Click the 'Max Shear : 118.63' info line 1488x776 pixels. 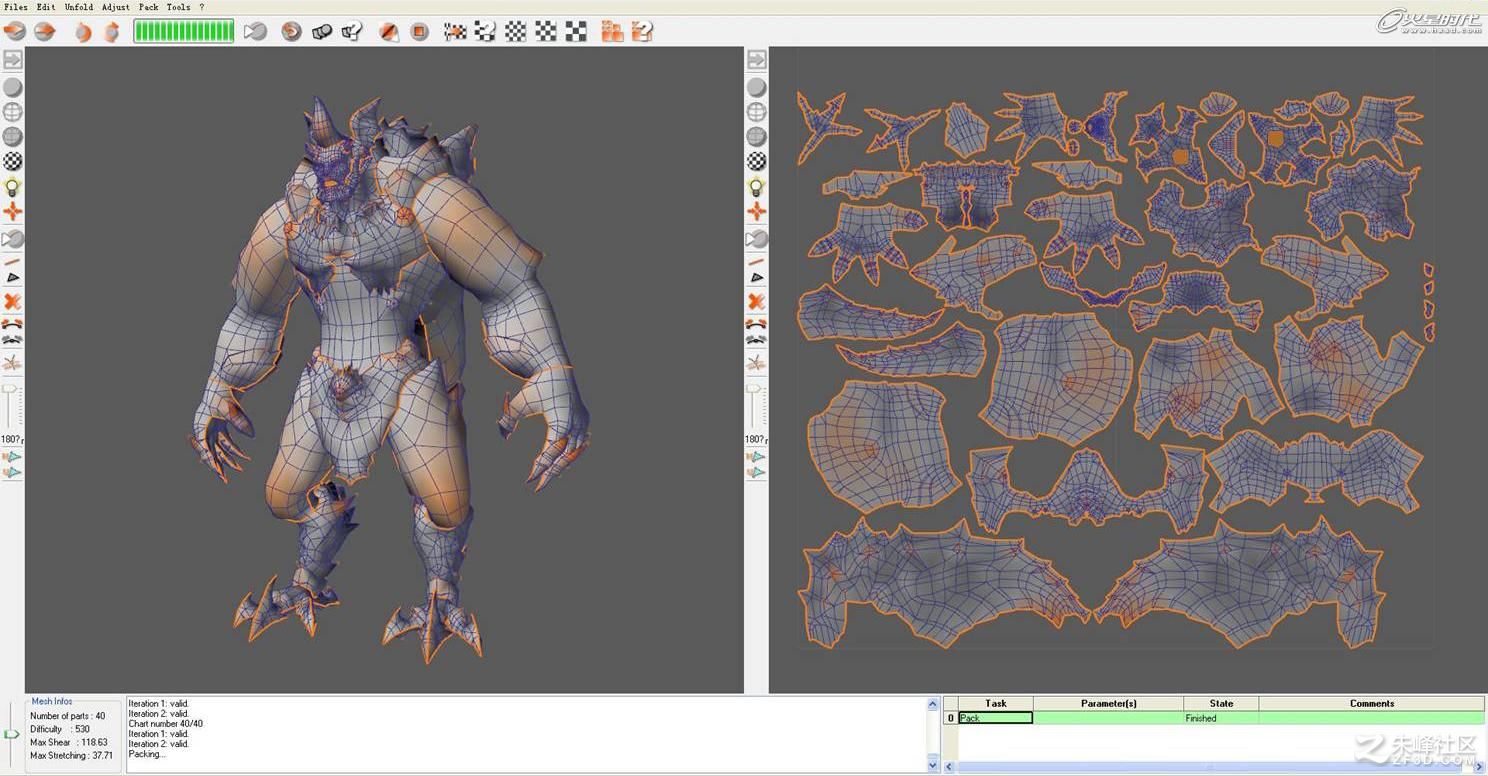point(69,742)
